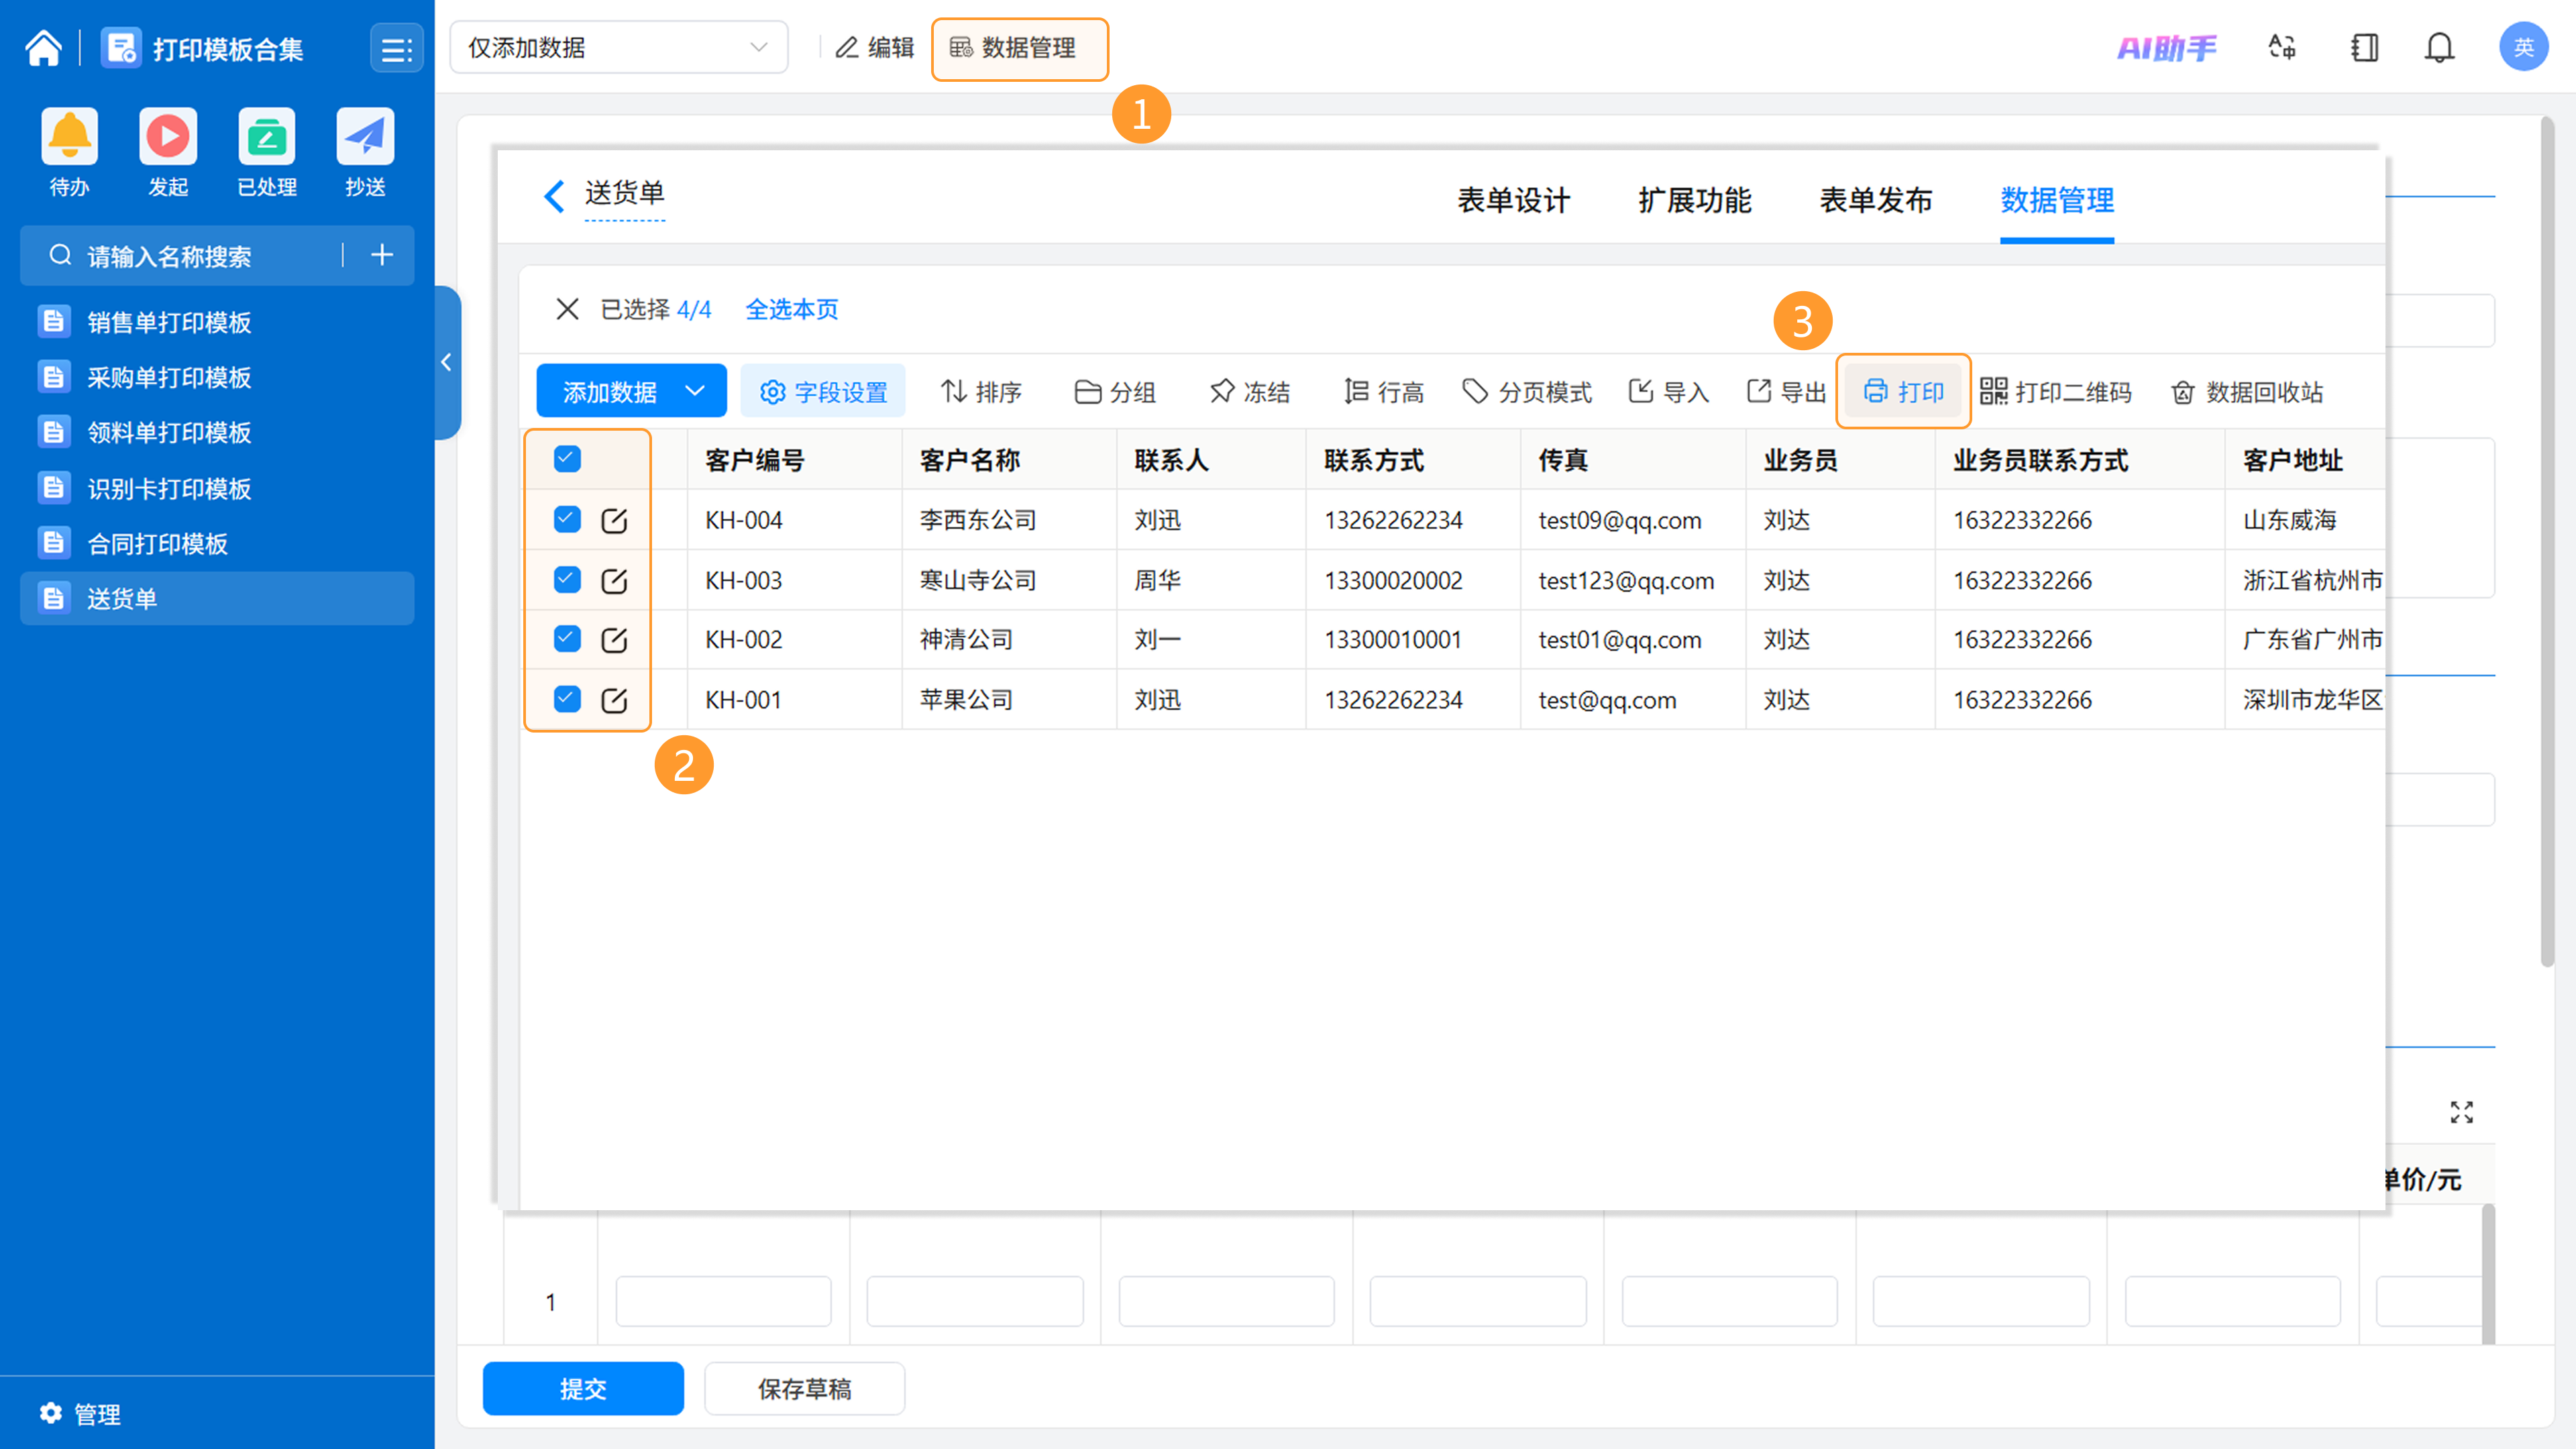Open 领料单打印模板 in sidebar
Screen dimensions: 2576x1449
(217, 432)
